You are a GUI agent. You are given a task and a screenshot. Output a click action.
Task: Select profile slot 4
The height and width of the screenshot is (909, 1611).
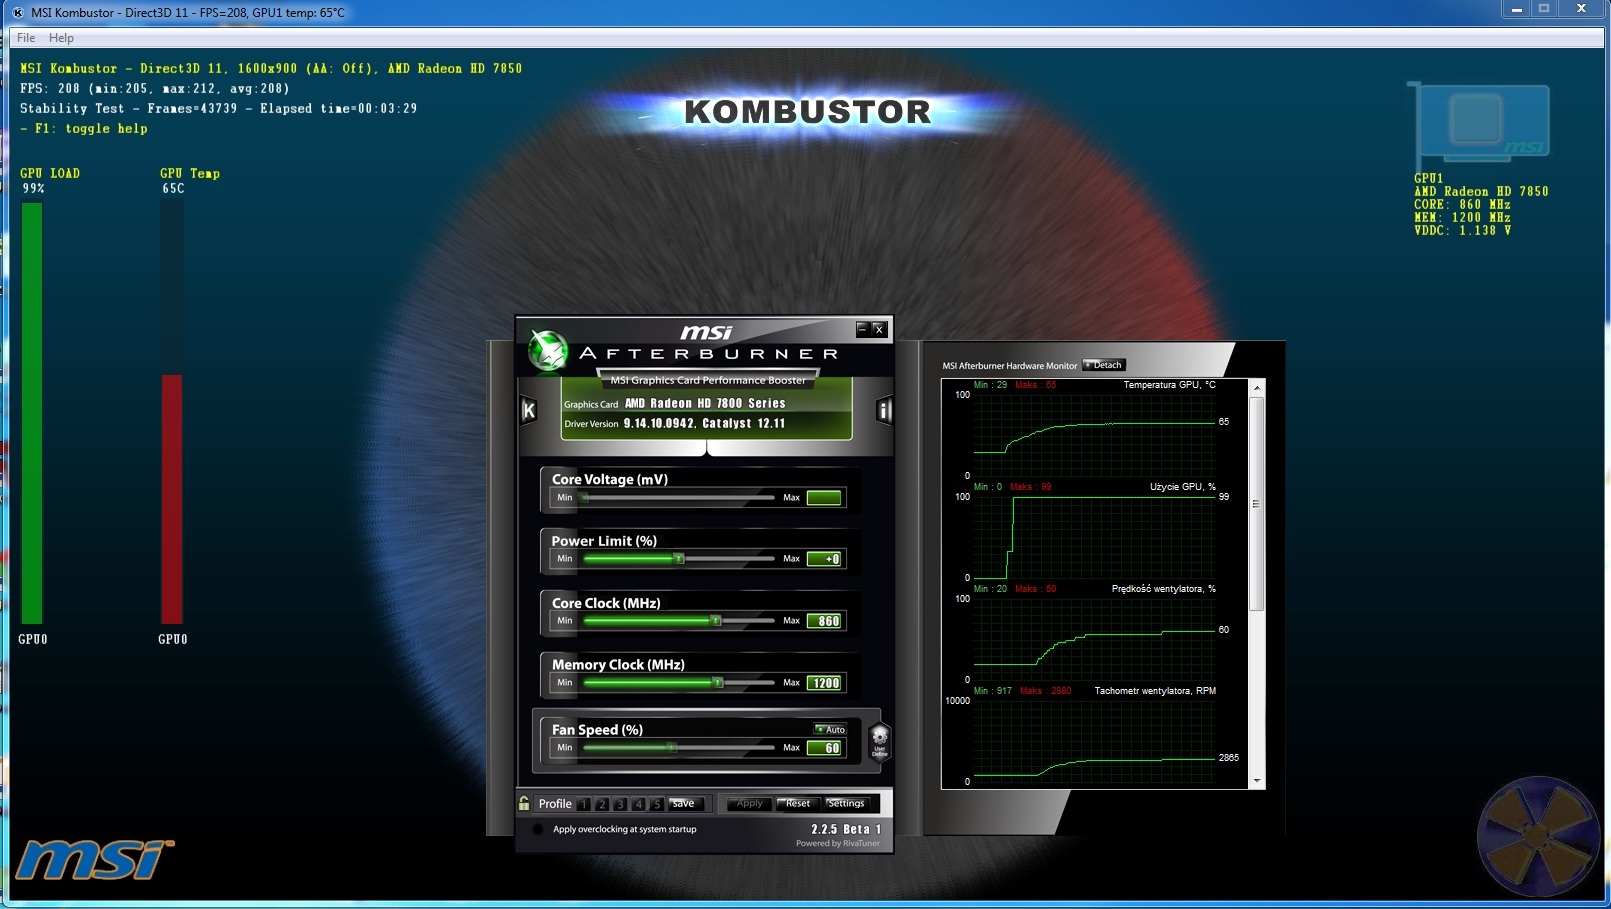point(638,804)
